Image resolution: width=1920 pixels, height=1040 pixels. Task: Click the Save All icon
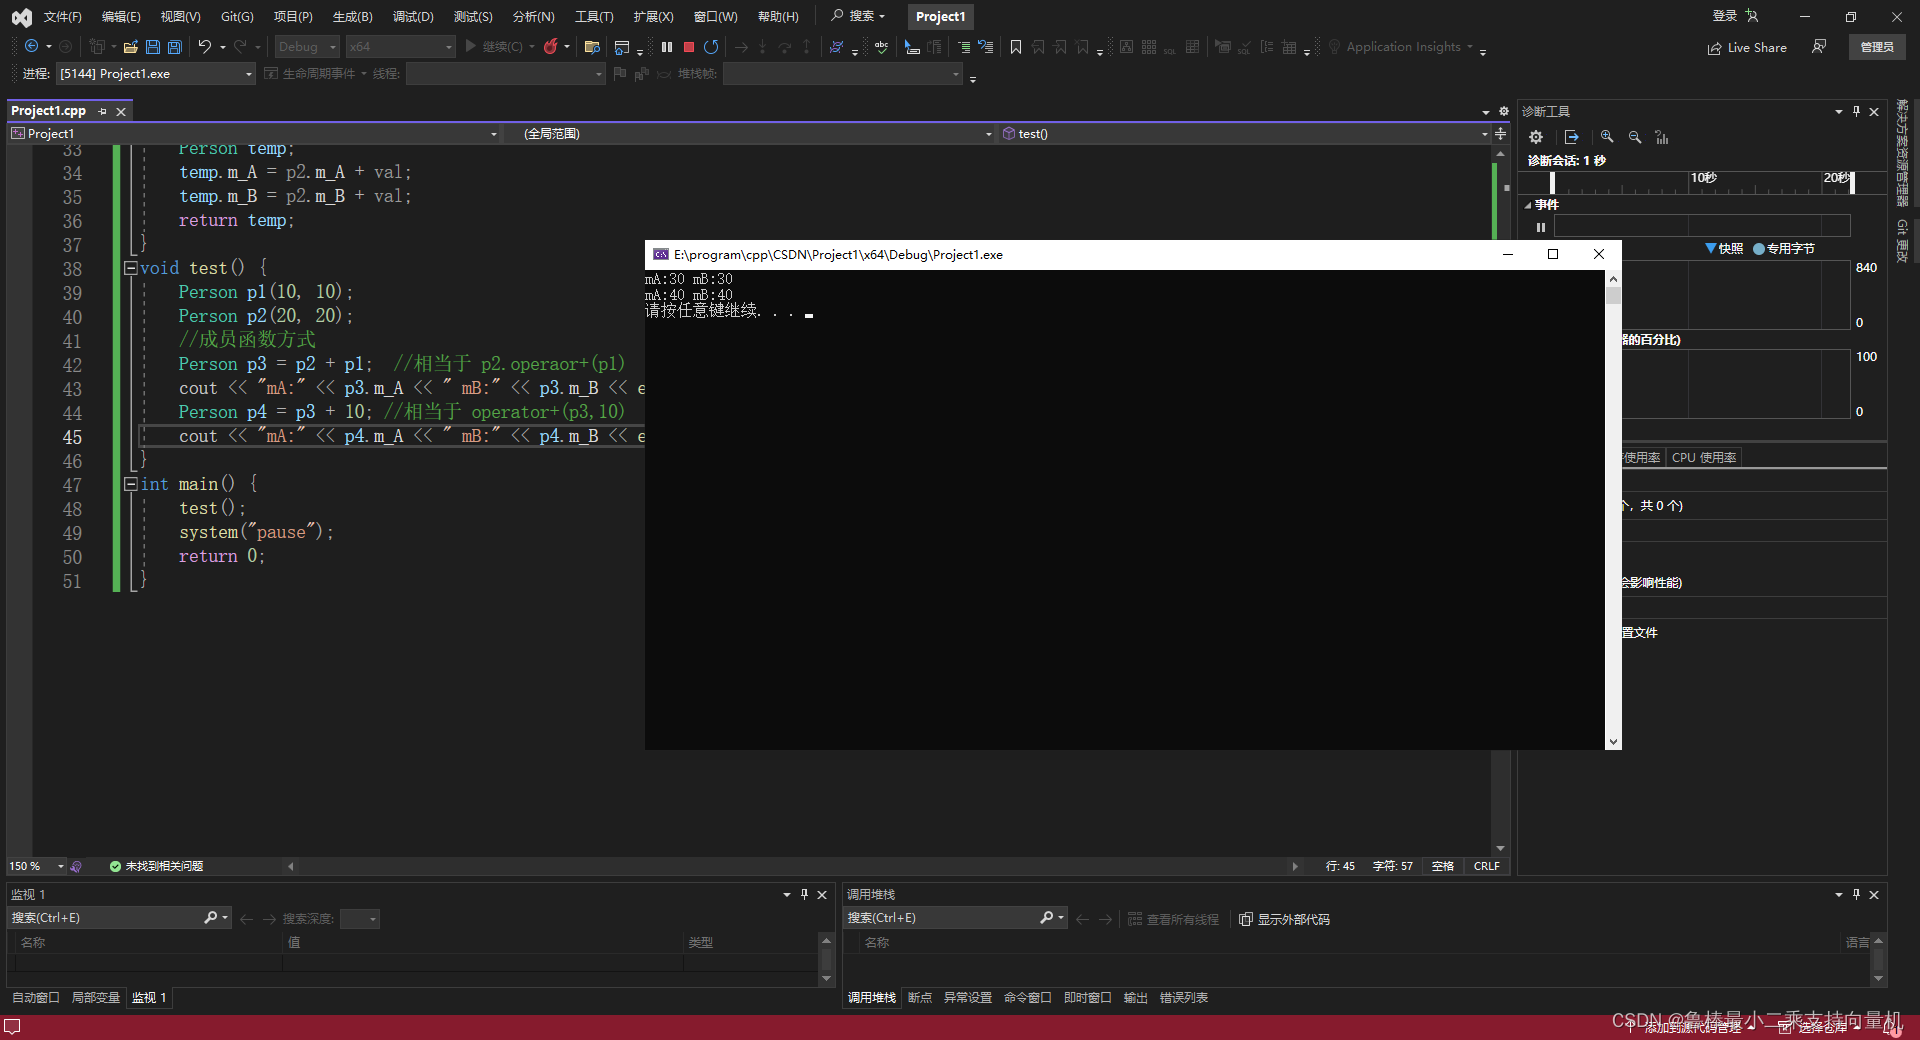(175, 47)
